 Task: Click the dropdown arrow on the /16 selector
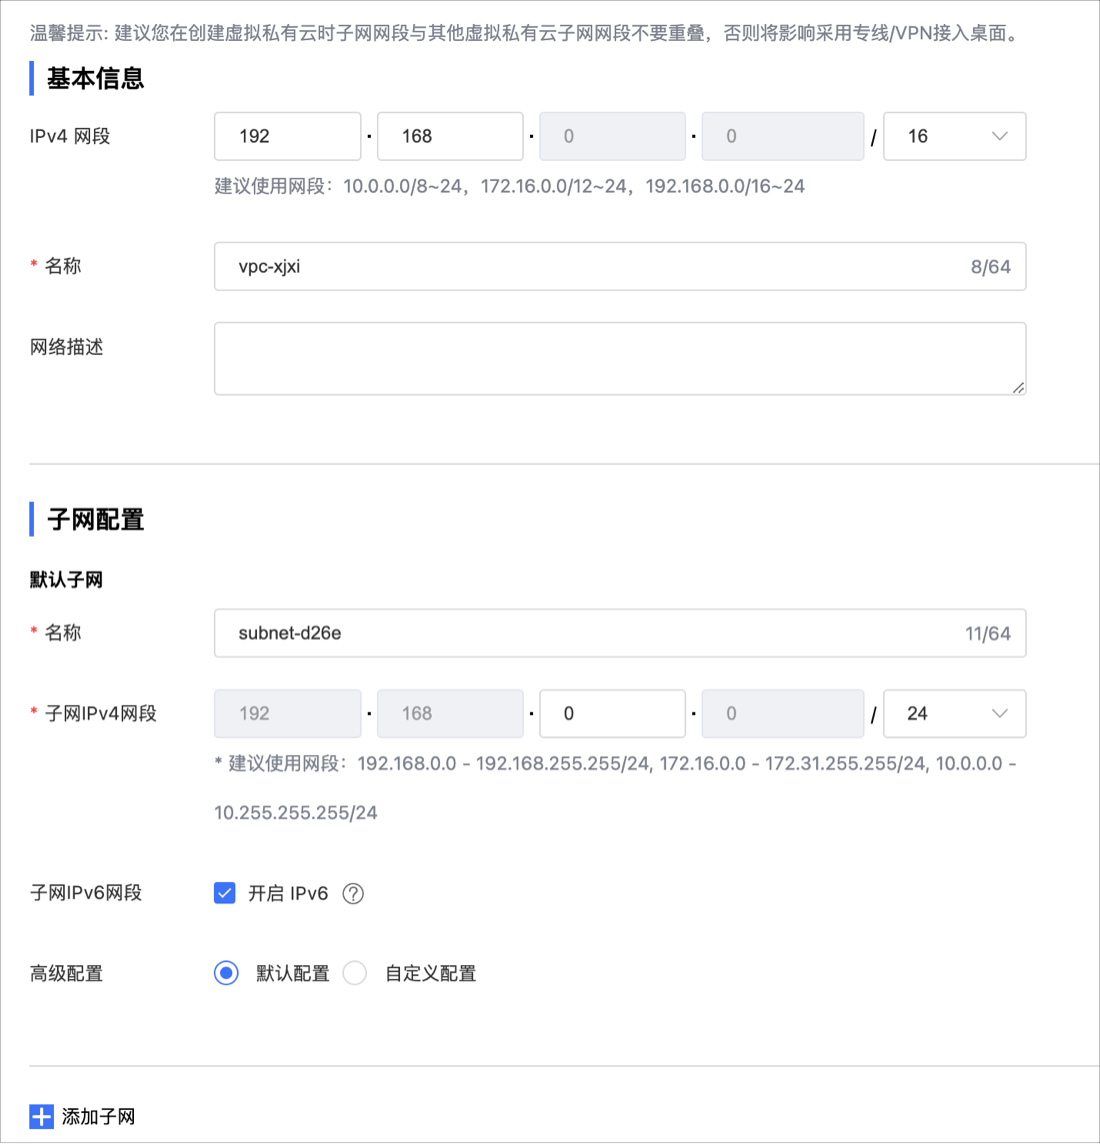999,136
